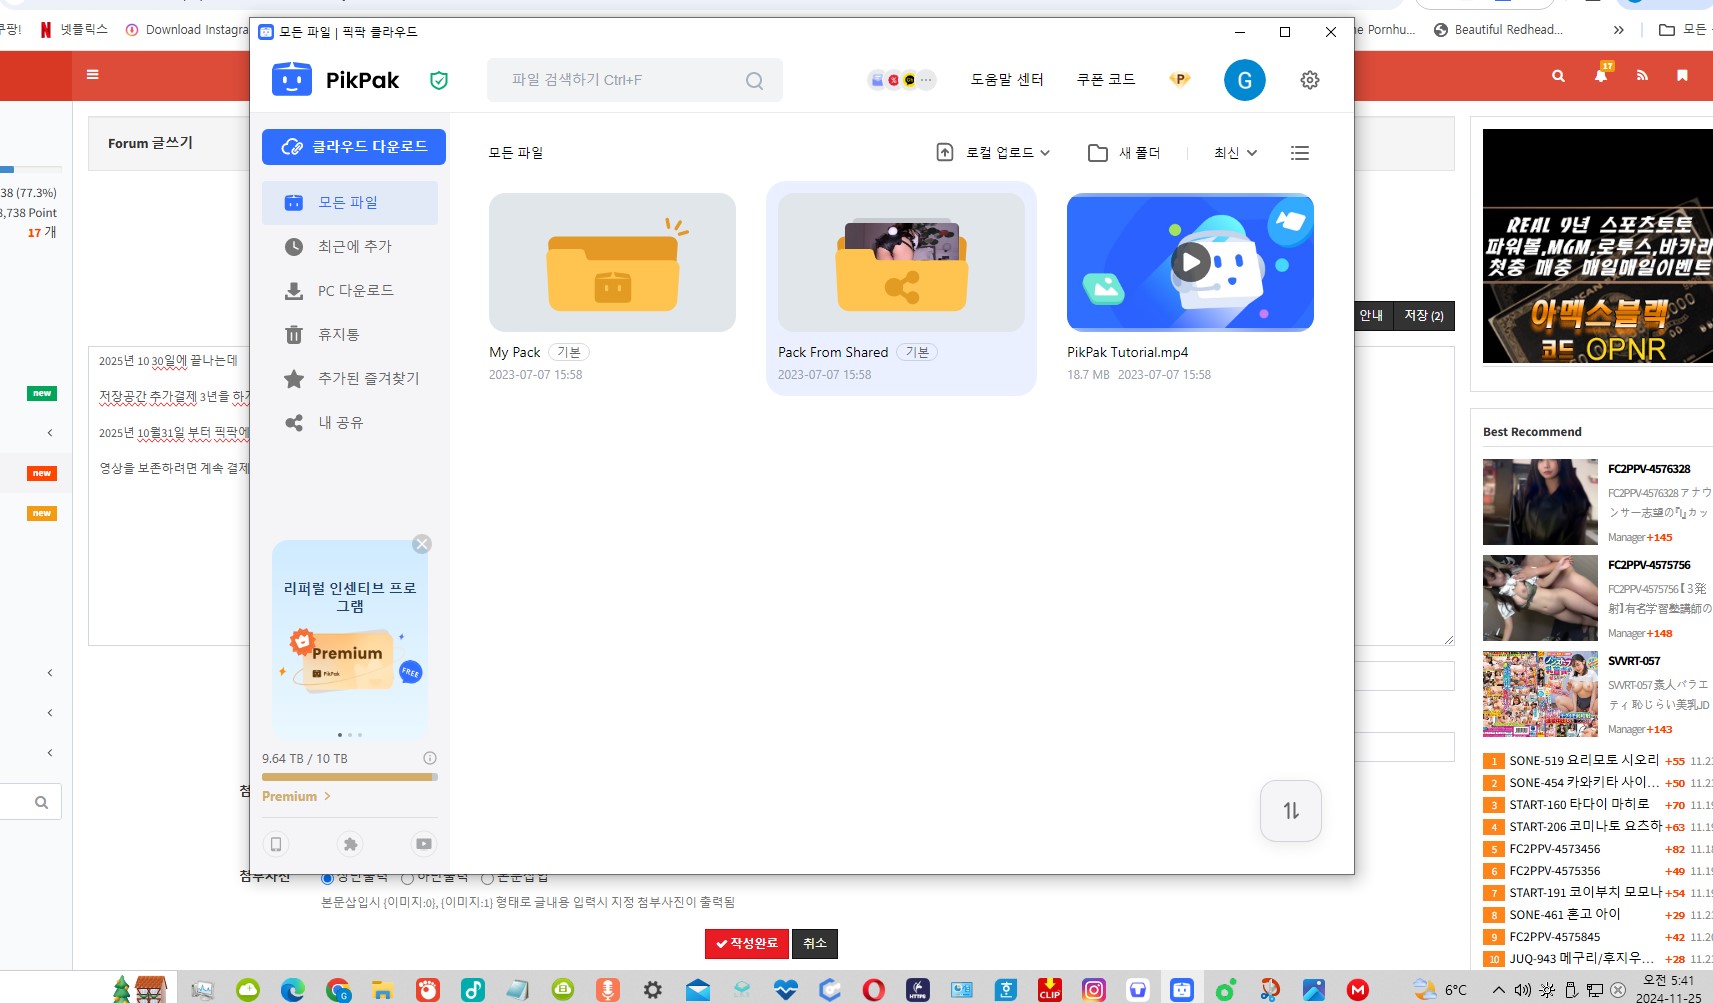
Task: Open the Mail app on taskbar
Action: point(698,990)
